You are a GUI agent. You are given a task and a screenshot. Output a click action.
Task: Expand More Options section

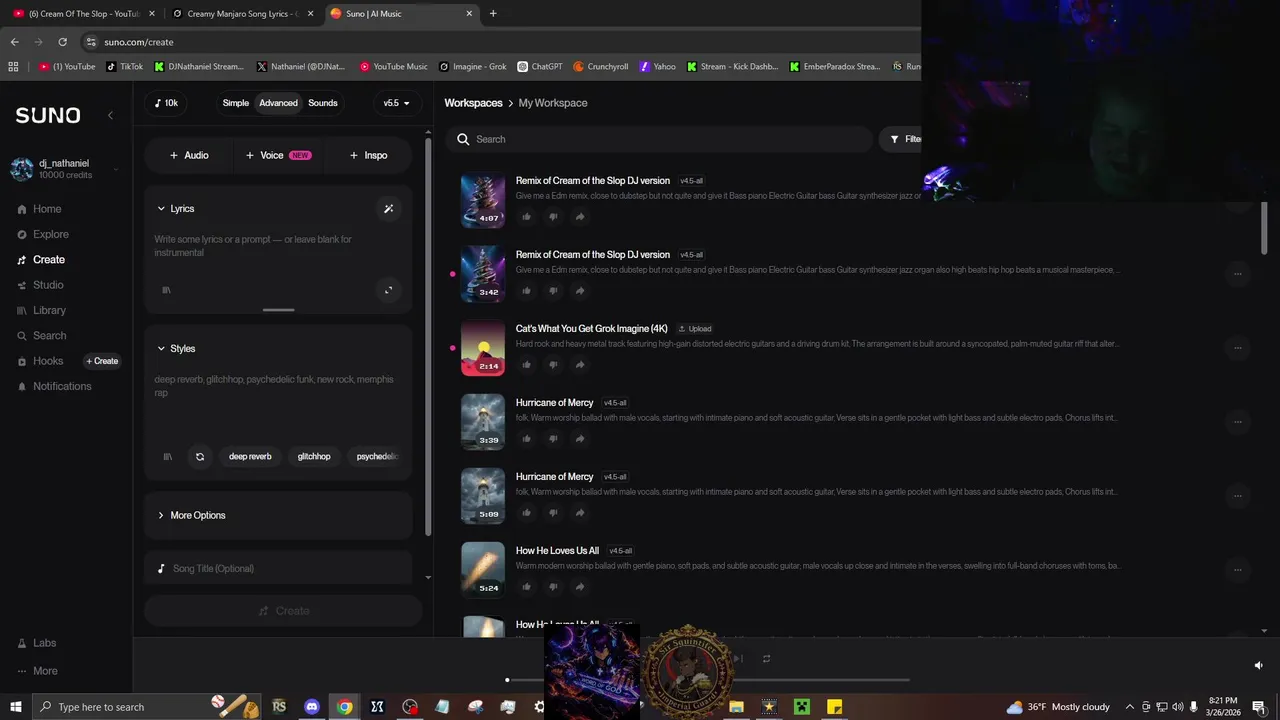191,515
